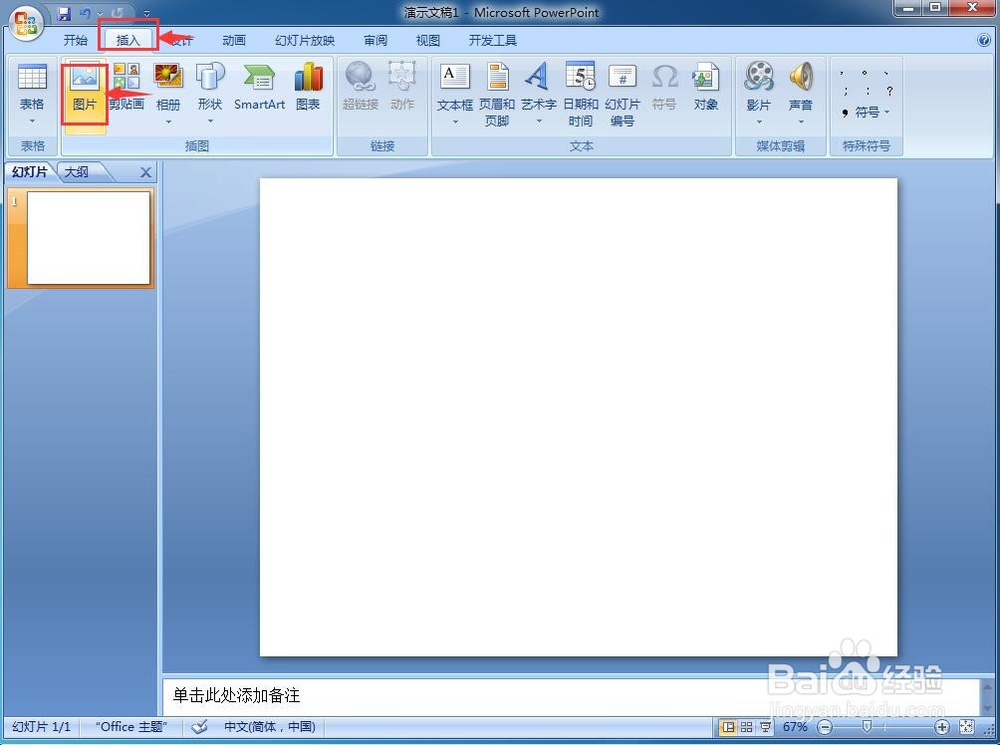Switch to the 开始 ribbon tab
This screenshot has width=1000, height=745.
coord(75,40)
